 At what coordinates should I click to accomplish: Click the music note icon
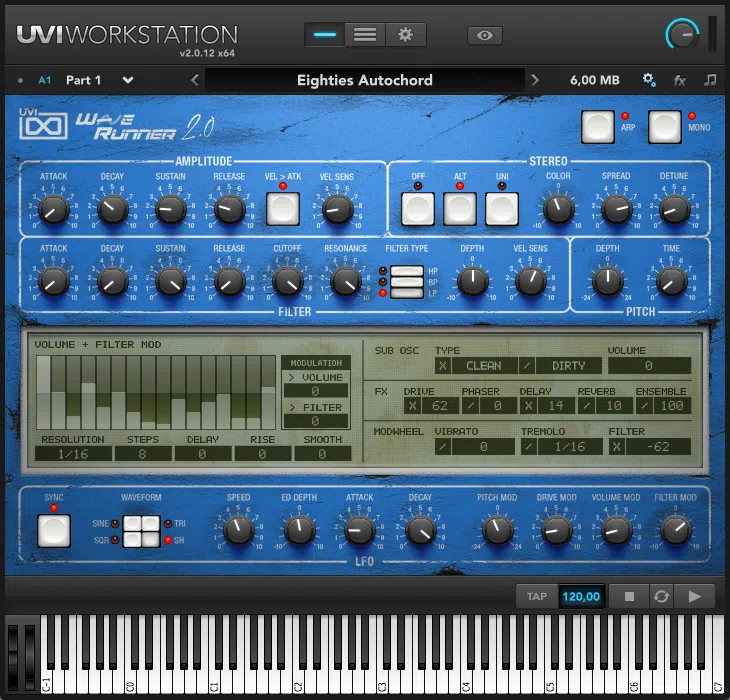coord(710,80)
